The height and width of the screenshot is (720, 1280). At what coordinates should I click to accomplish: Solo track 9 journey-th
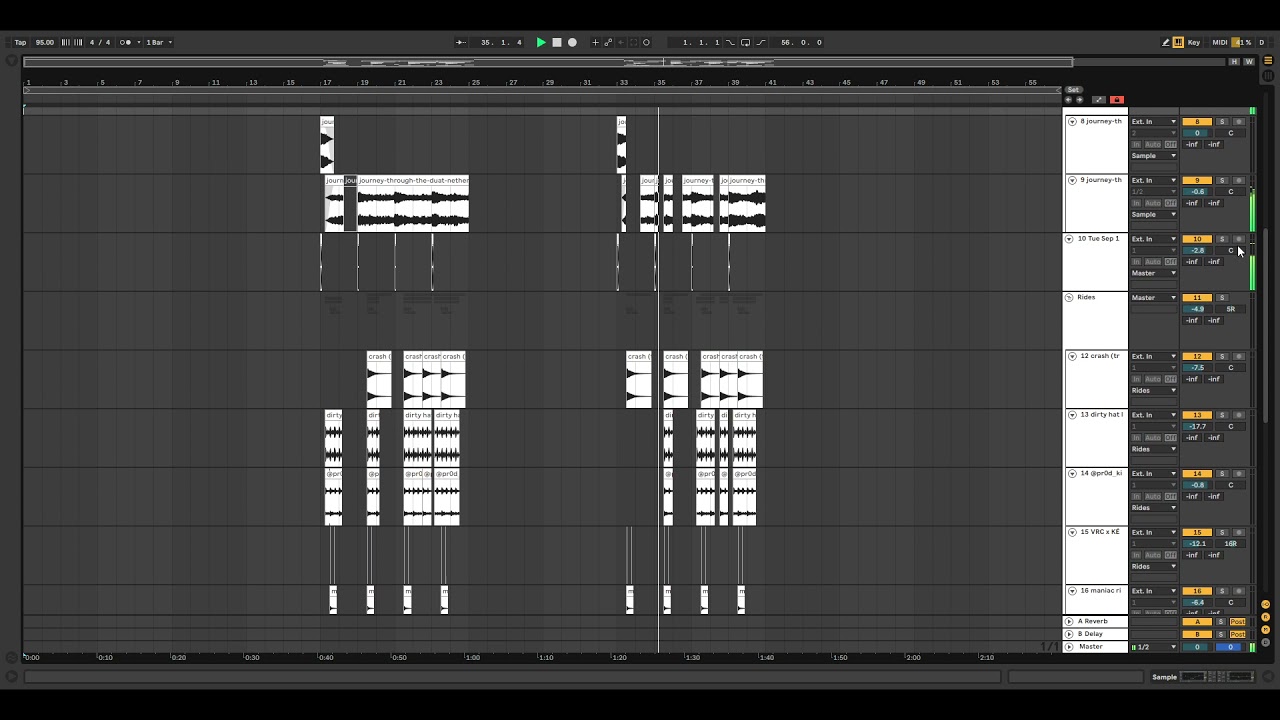pos(1221,181)
